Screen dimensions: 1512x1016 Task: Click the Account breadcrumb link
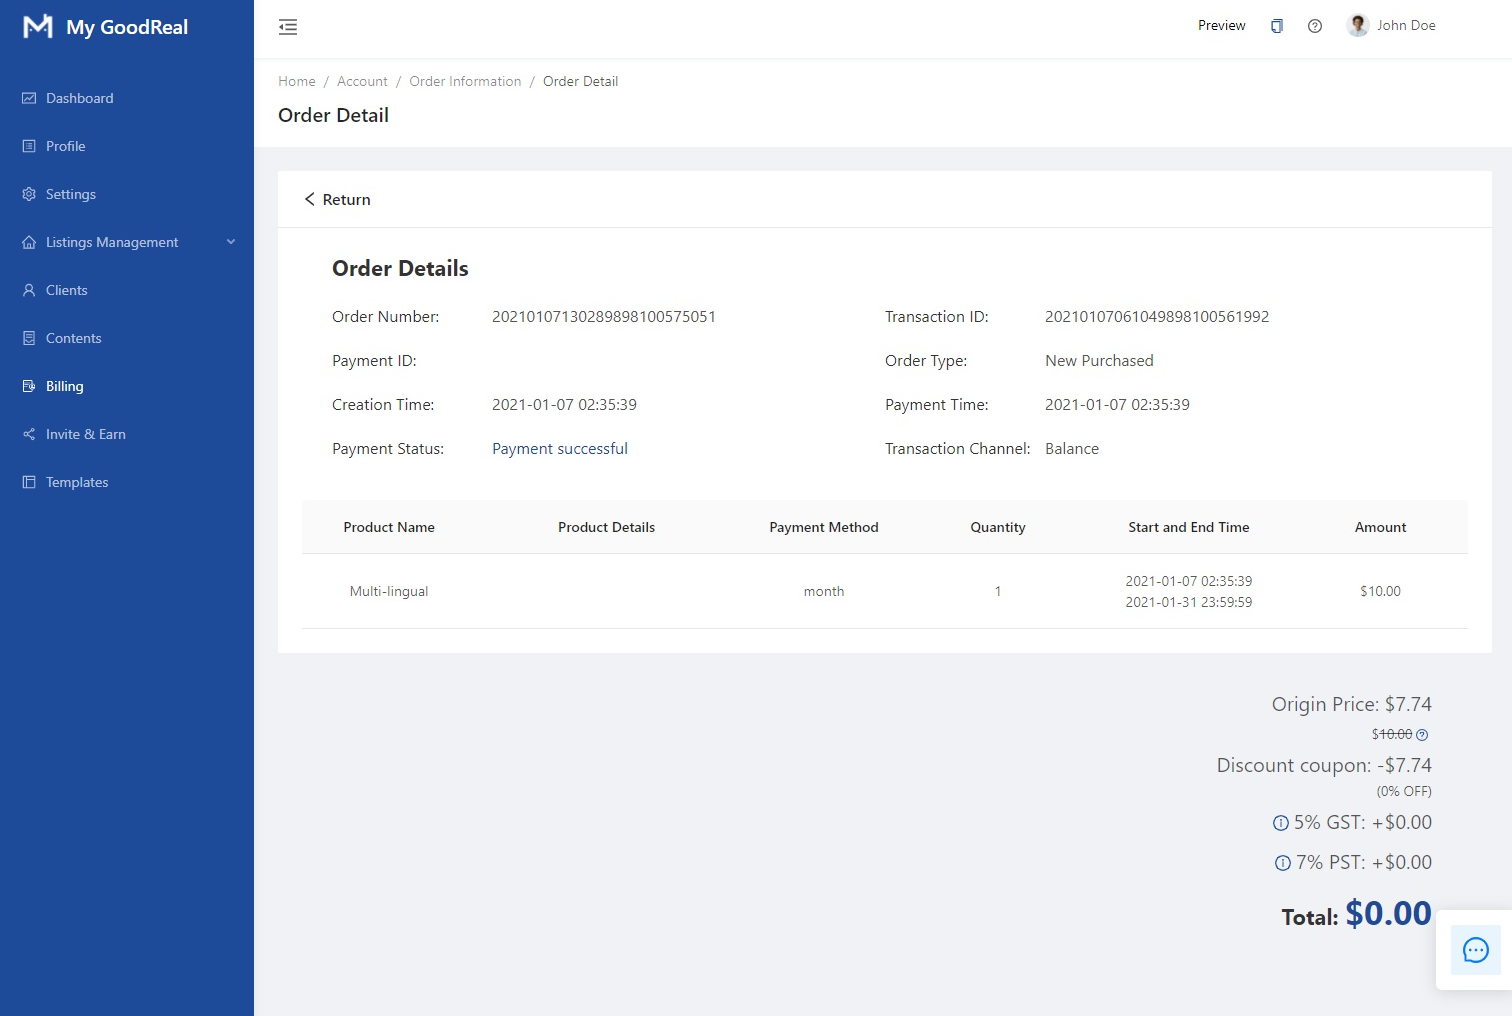click(x=362, y=82)
